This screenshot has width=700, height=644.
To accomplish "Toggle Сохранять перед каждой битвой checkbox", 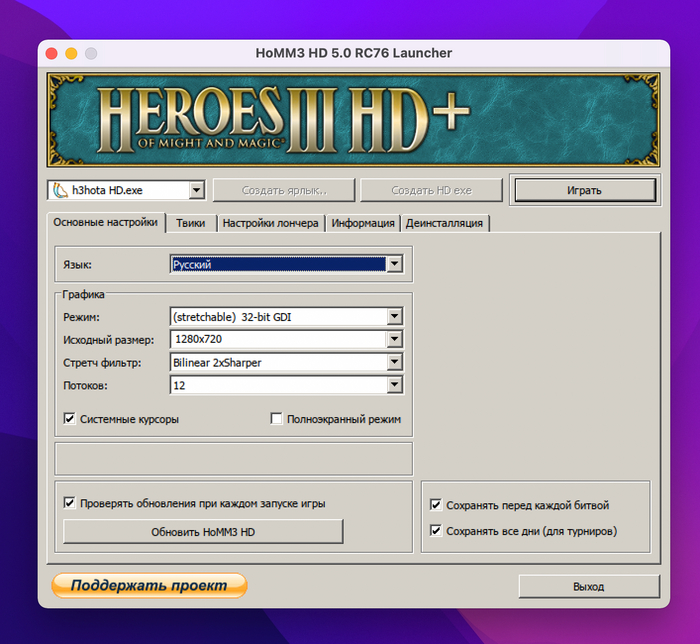I will pos(436,505).
